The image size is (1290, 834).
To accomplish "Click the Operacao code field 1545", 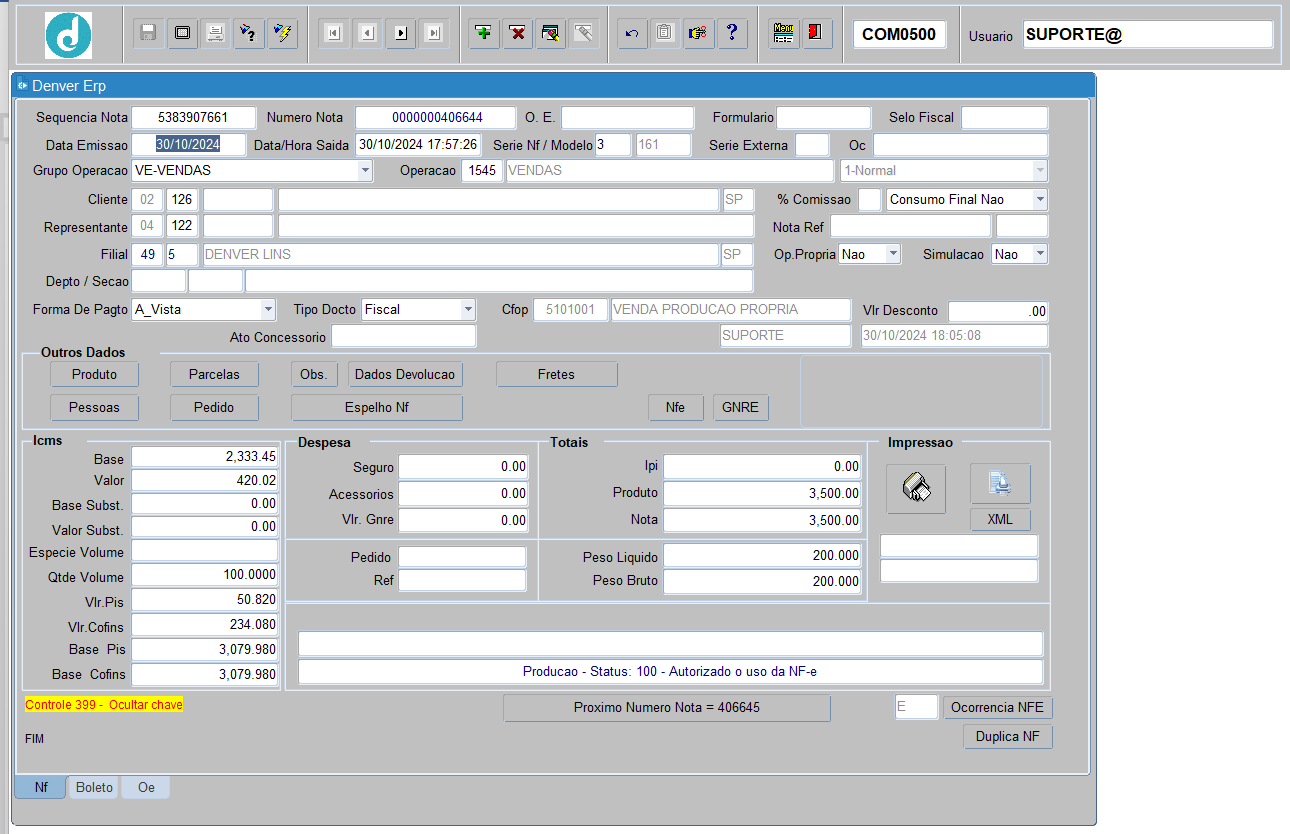I will (x=482, y=170).
